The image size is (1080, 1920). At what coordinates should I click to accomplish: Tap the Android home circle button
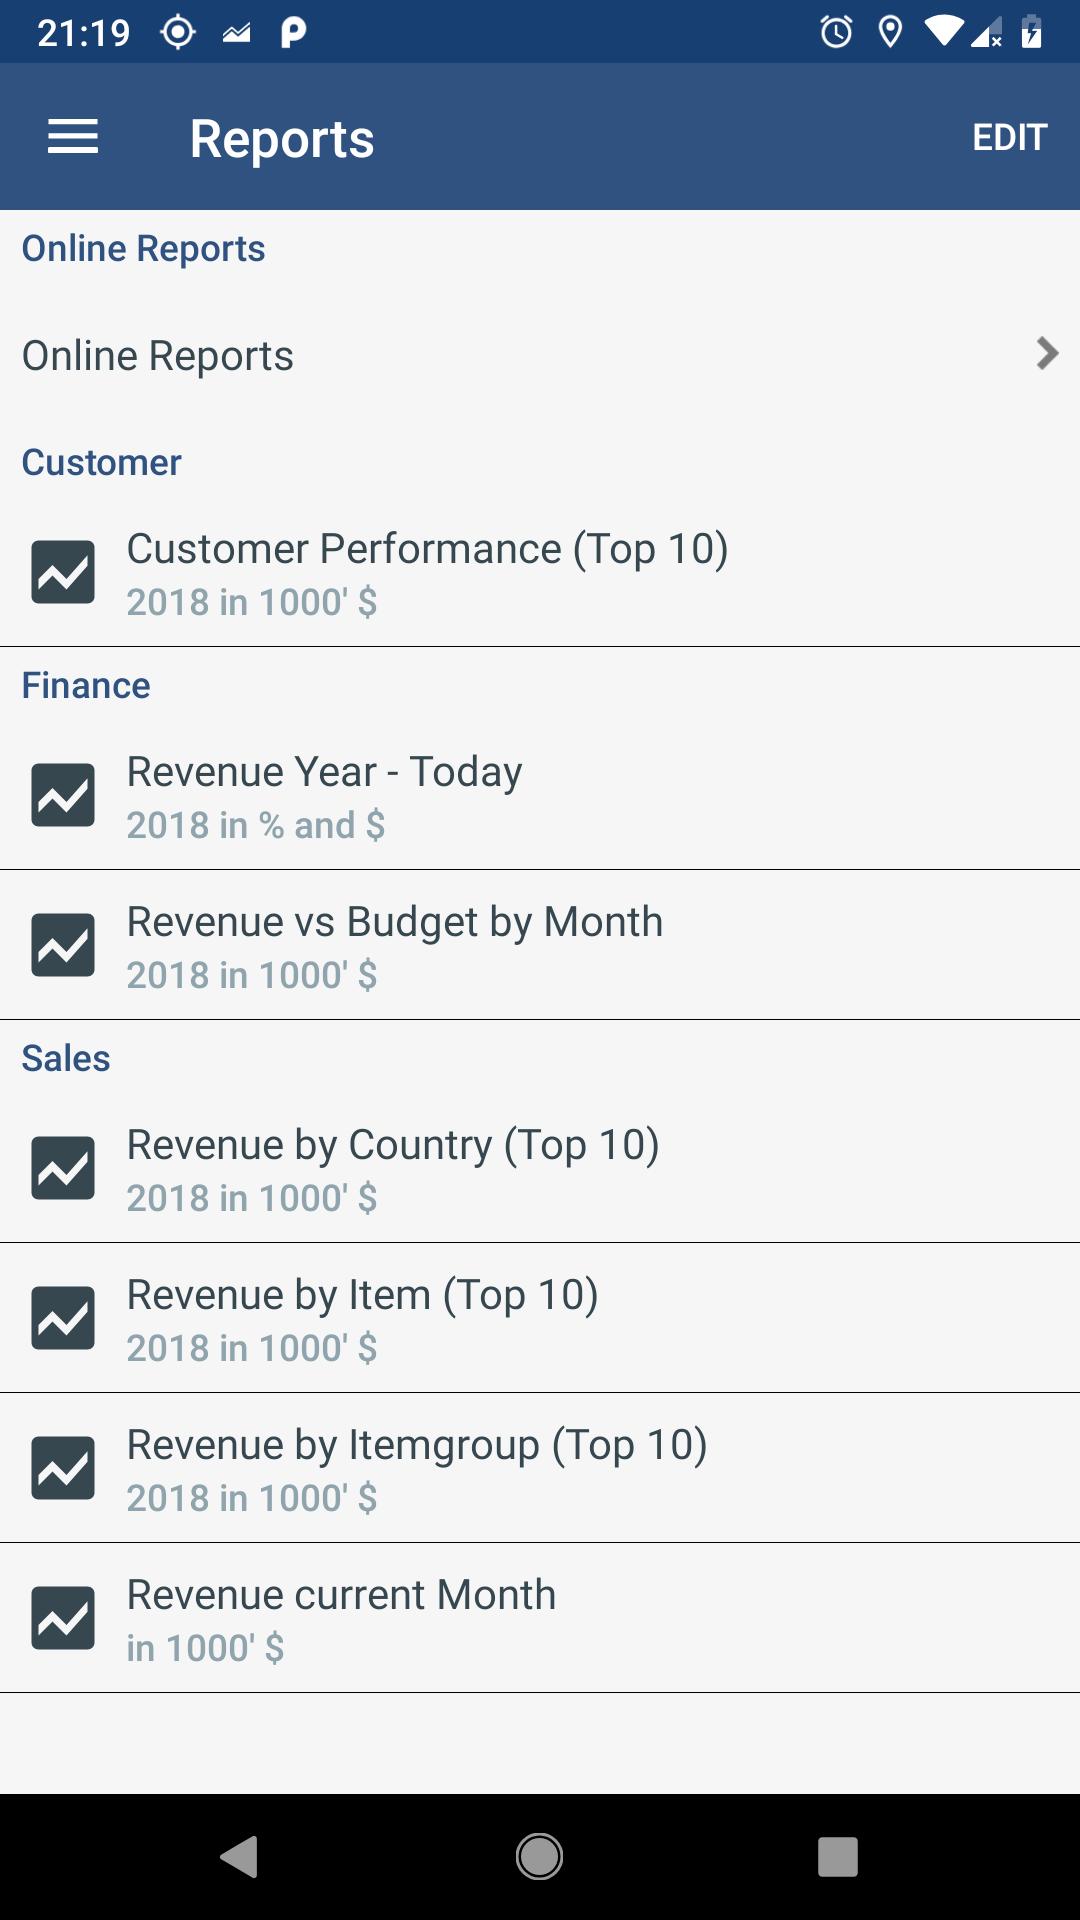coord(539,1857)
